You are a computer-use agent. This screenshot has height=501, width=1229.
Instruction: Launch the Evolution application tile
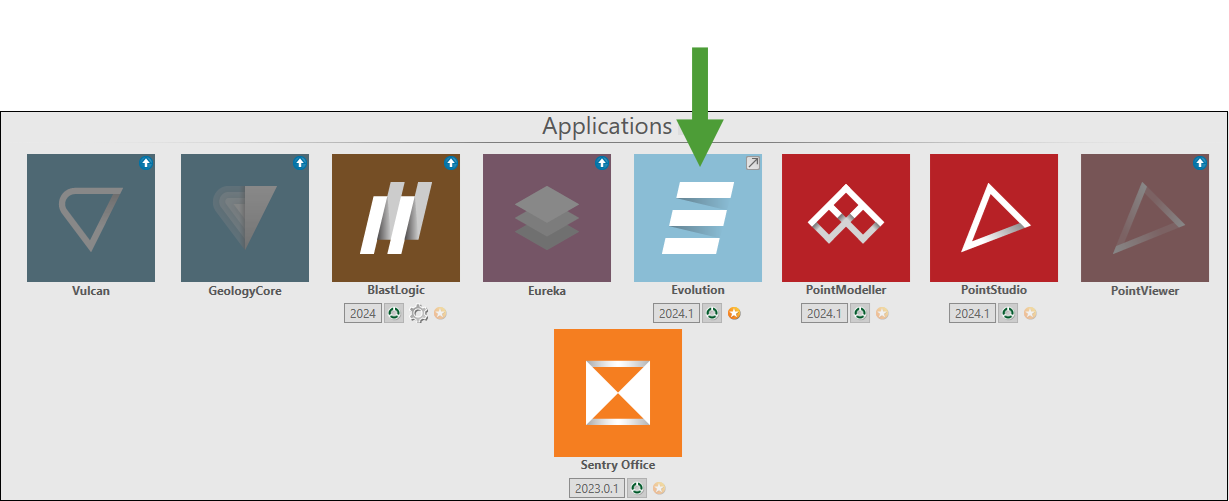(698, 218)
